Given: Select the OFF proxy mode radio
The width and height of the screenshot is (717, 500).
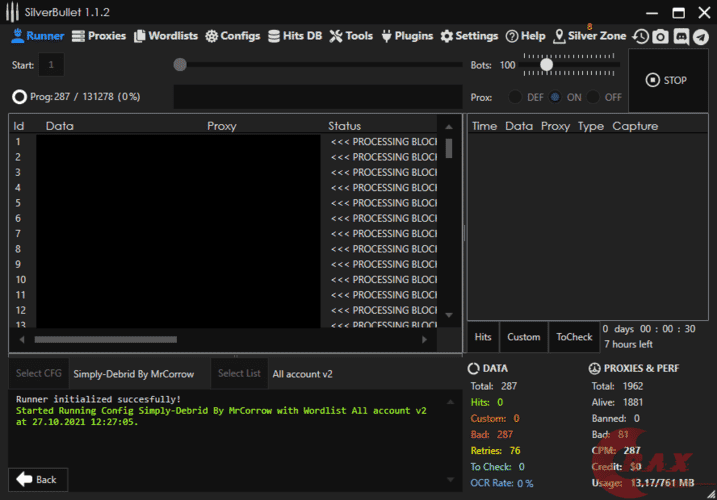Looking at the screenshot, I should [593, 97].
